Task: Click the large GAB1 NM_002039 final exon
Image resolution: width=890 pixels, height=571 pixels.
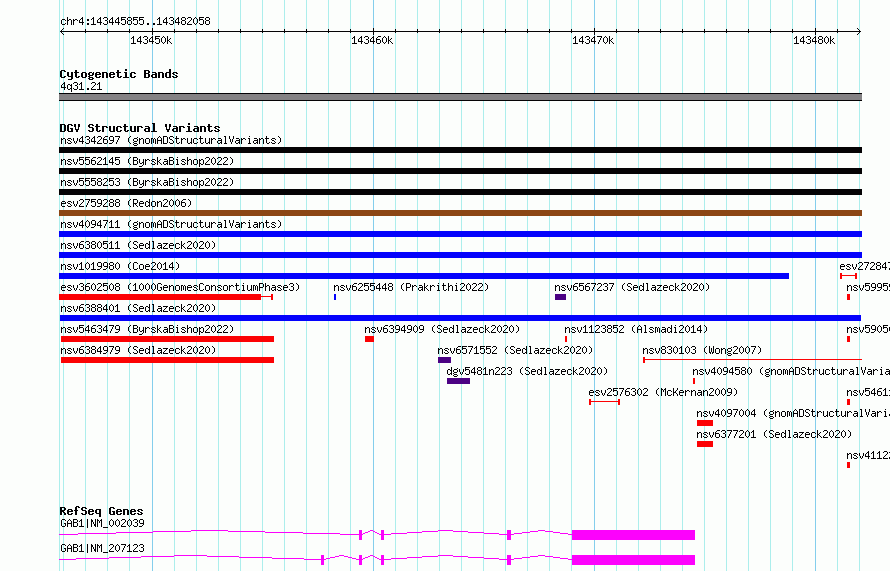Action: (633, 535)
